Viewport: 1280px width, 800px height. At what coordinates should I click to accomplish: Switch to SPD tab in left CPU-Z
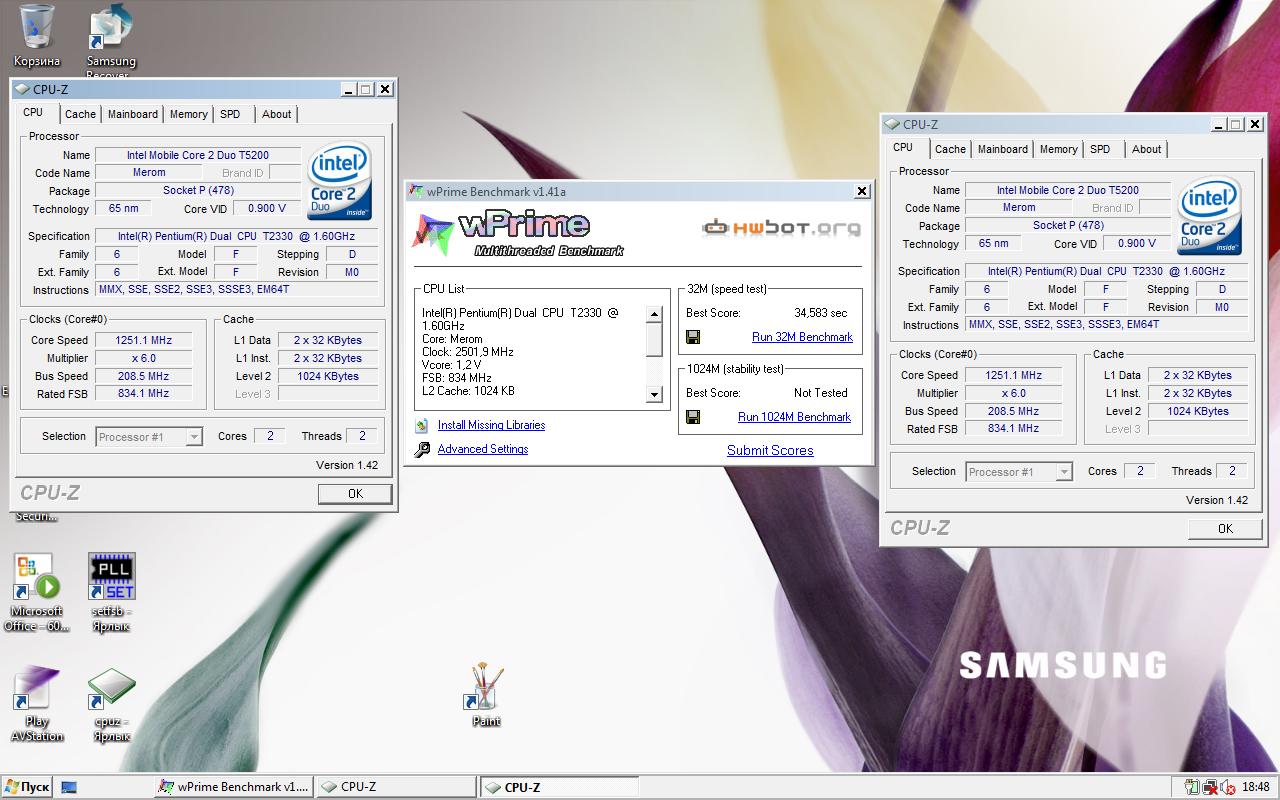click(x=230, y=114)
